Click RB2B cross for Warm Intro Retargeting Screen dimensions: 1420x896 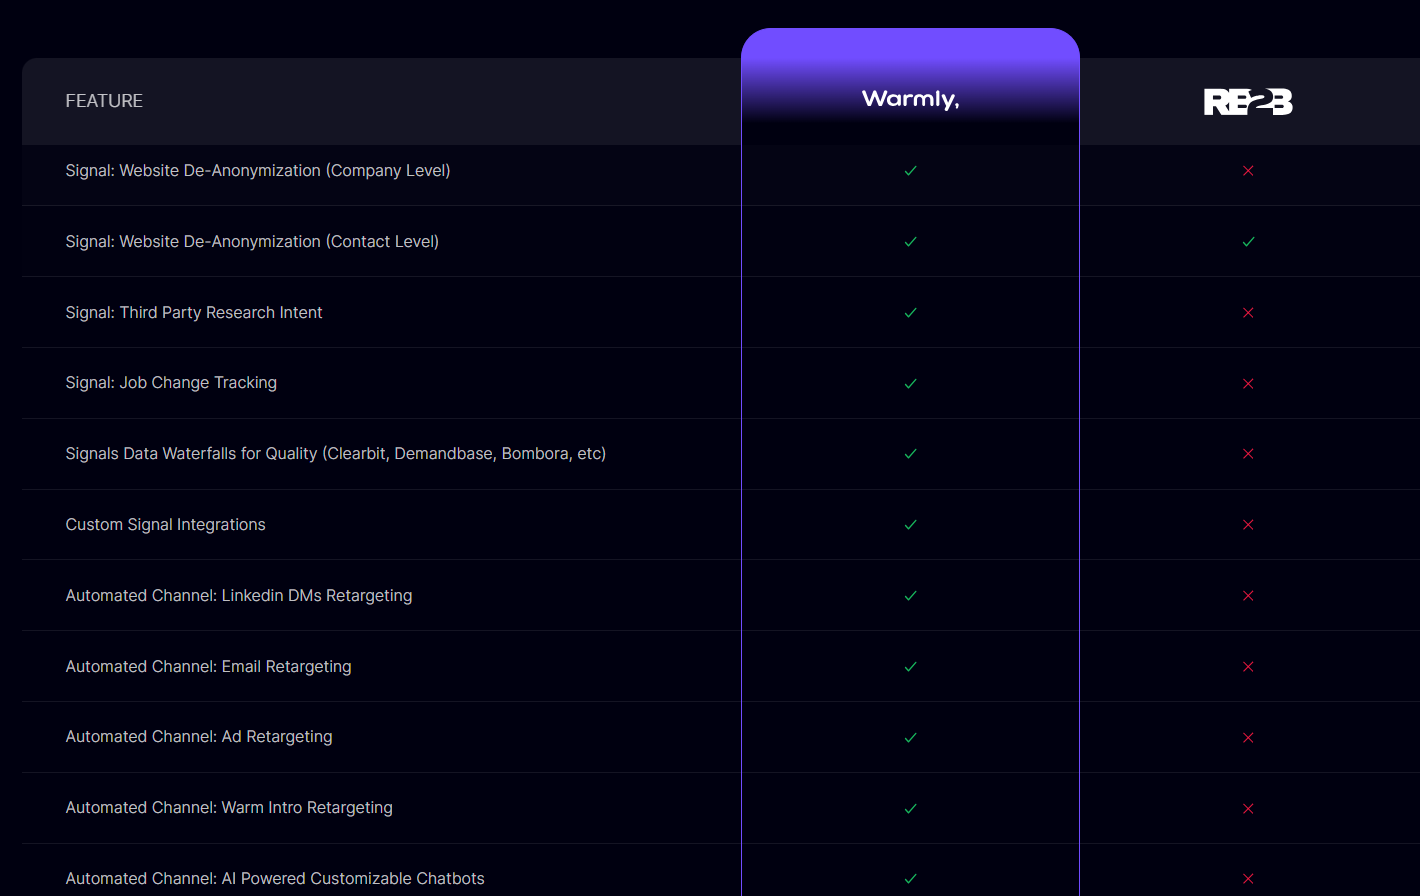[1248, 809]
